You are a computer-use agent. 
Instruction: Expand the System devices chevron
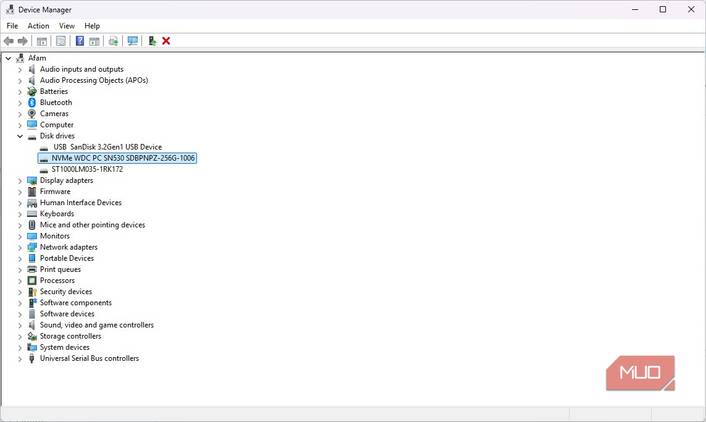(20, 348)
